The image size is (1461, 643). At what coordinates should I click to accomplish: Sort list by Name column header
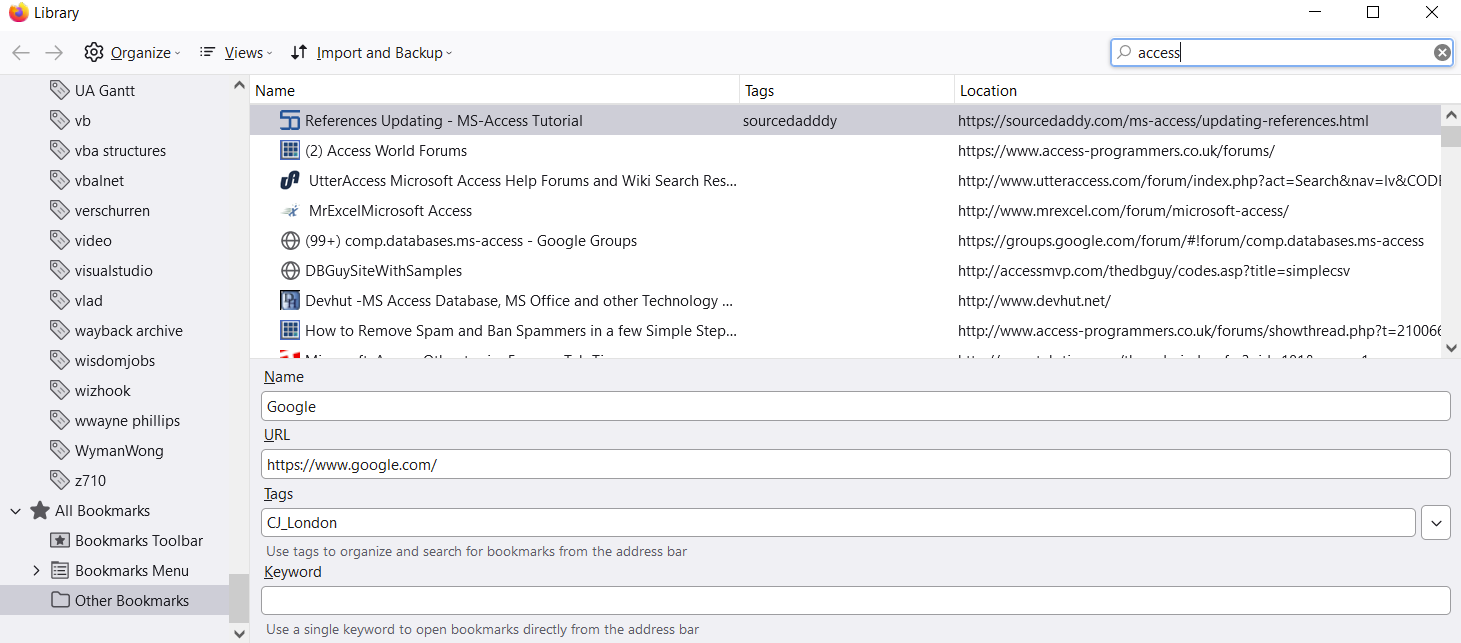pos(494,91)
